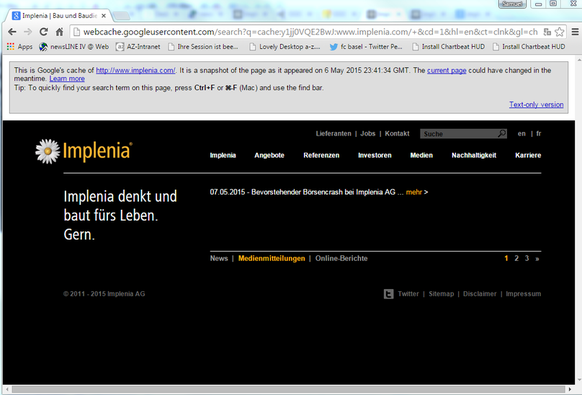Click the horizontal scrollbar track
Viewport: 582px width, 395px height.
coord(288,390)
